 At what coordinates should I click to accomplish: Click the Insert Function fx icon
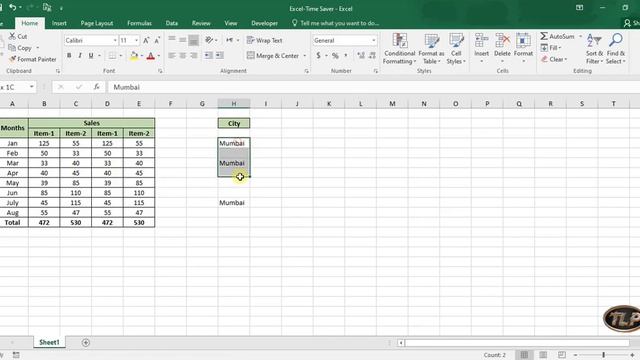point(97,87)
